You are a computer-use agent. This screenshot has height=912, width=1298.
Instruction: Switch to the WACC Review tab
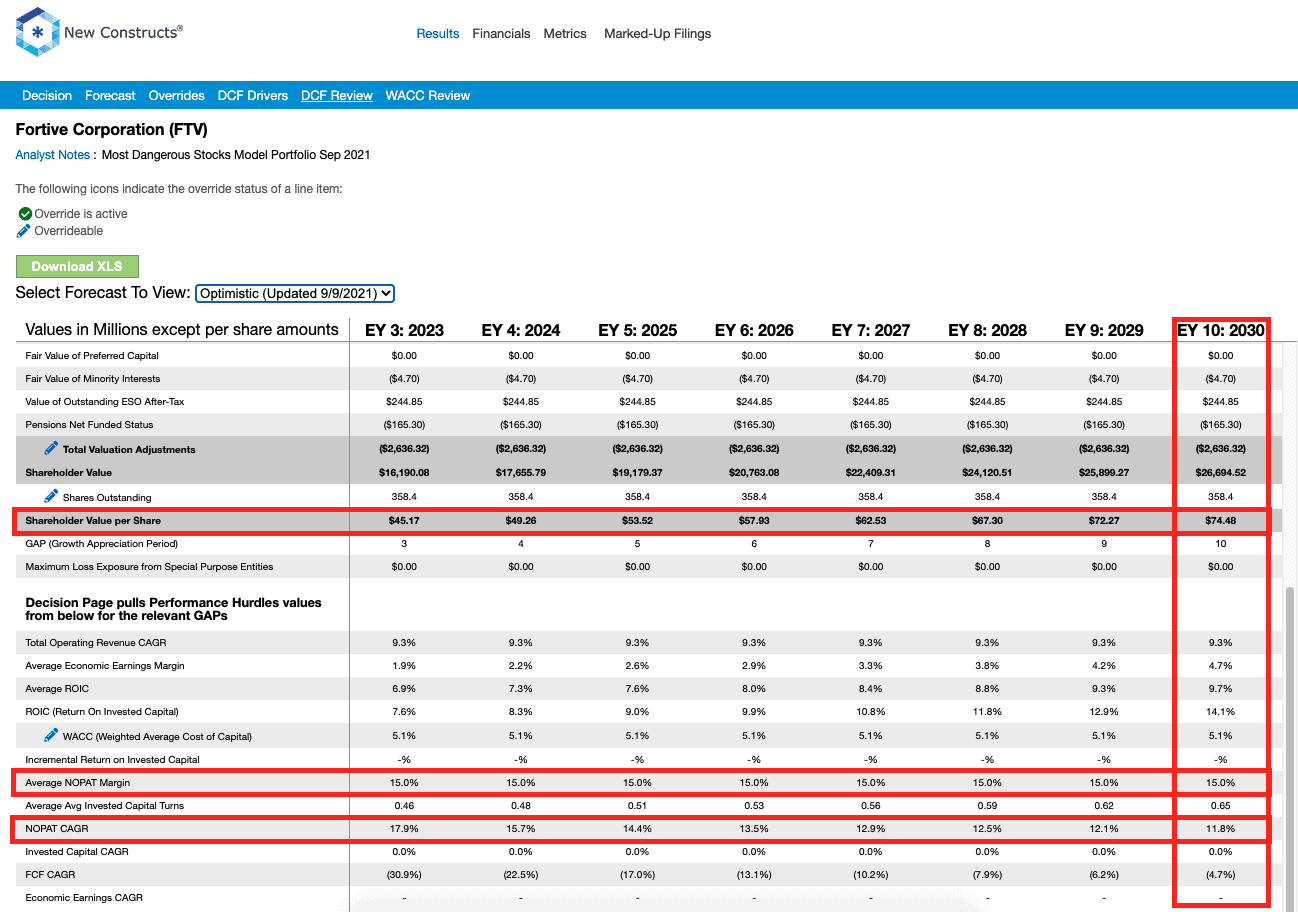428,96
